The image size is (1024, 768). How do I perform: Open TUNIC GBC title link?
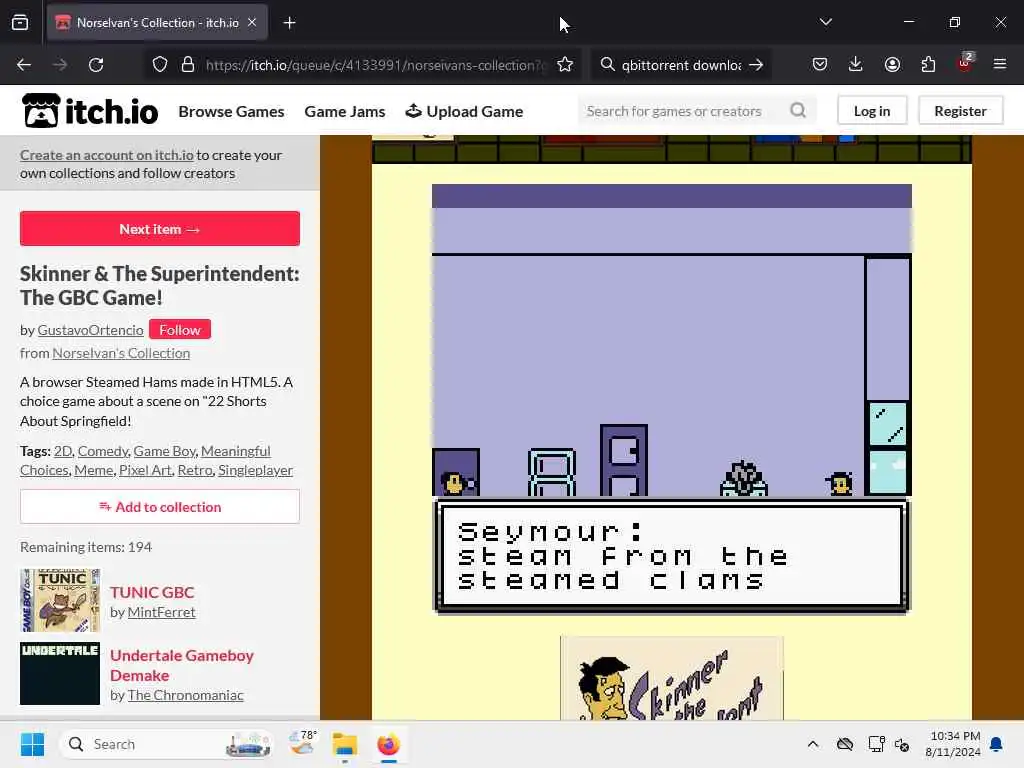(152, 592)
